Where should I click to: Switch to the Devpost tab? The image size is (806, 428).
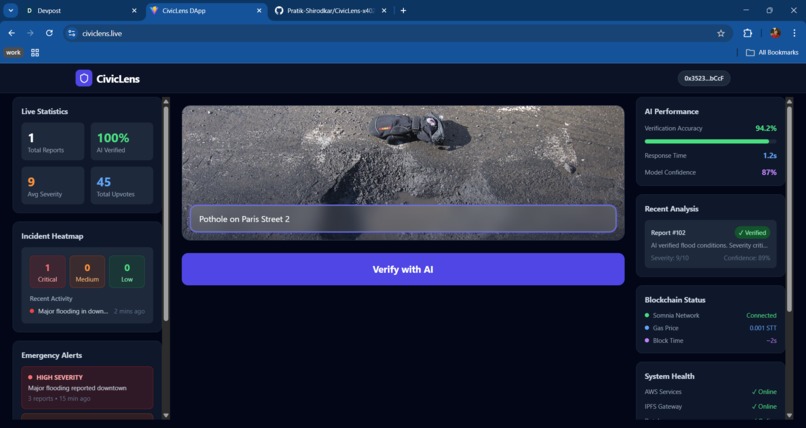pyautogui.click(x=80, y=11)
